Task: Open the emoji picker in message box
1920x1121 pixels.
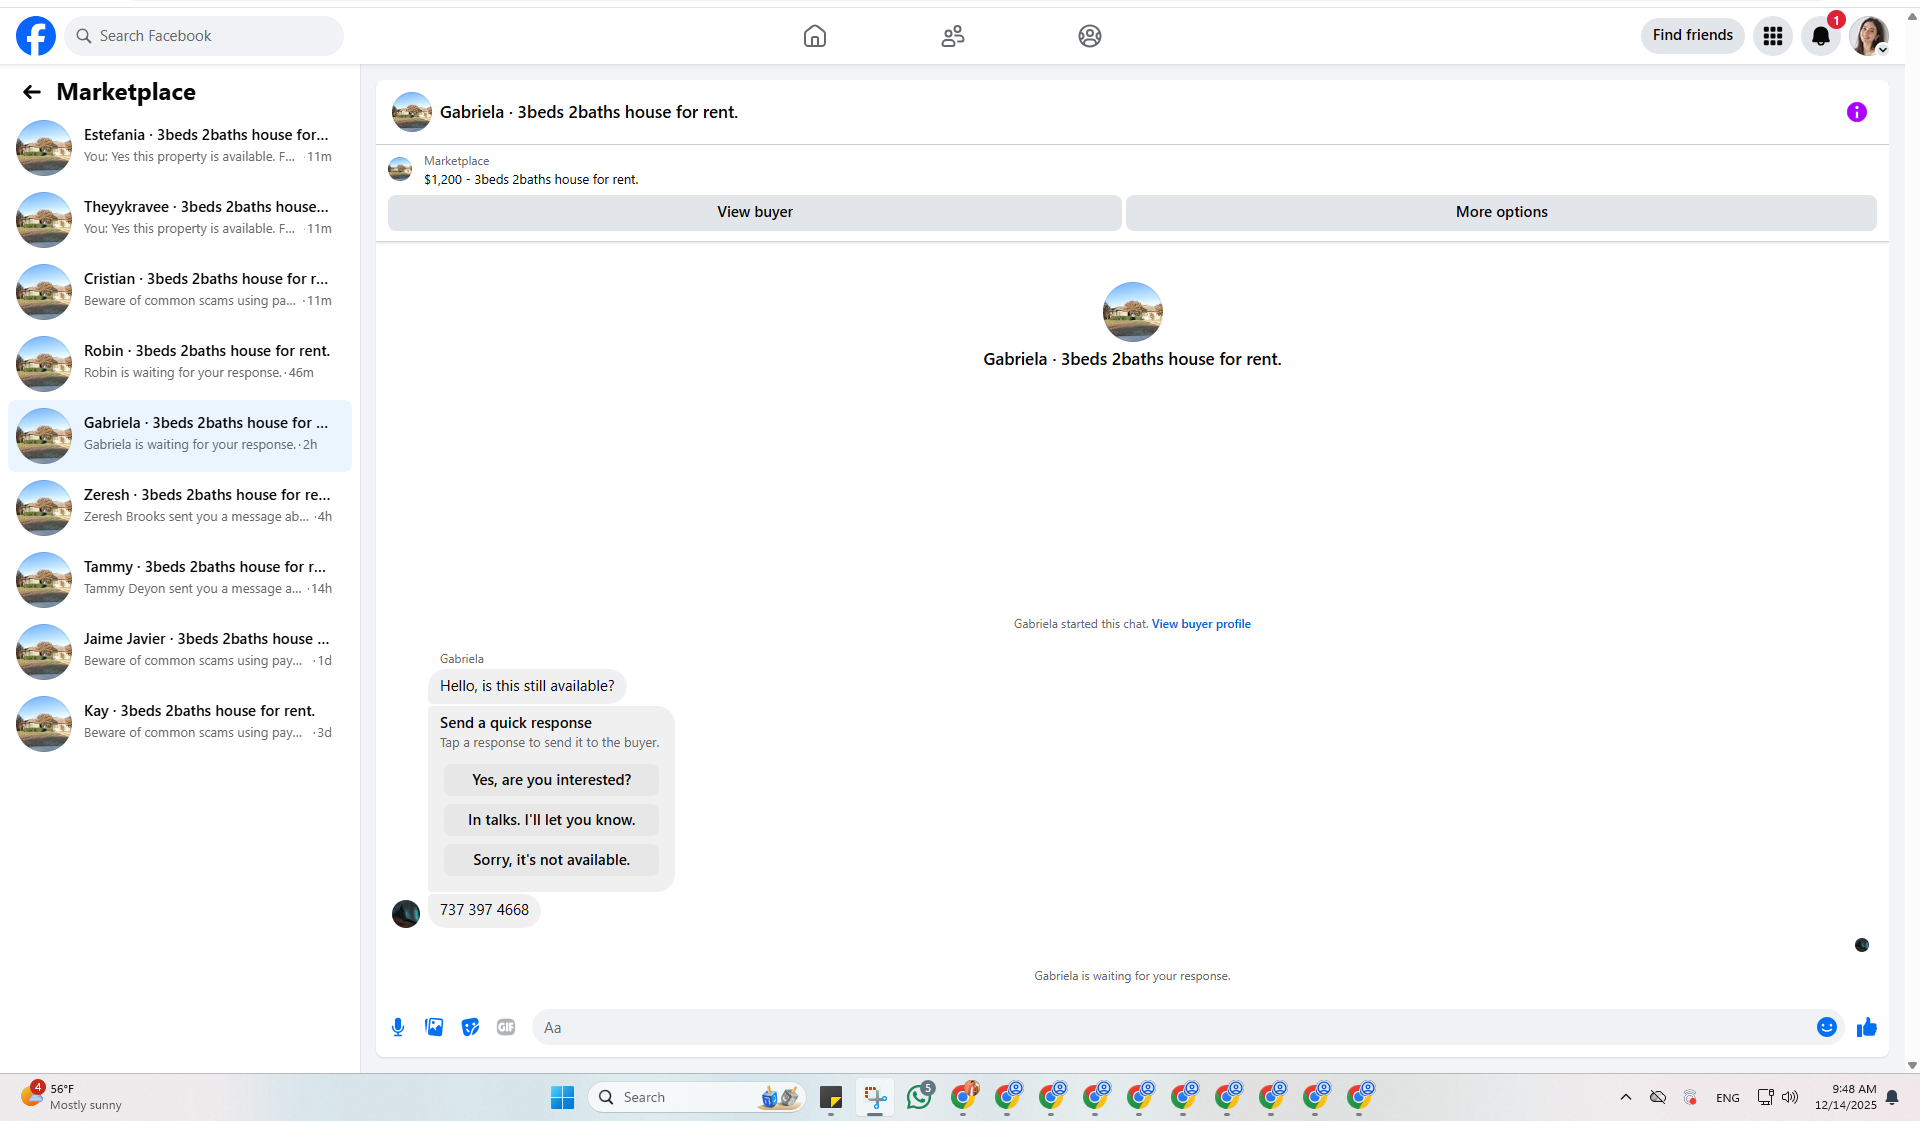Action: coord(1827,1027)
